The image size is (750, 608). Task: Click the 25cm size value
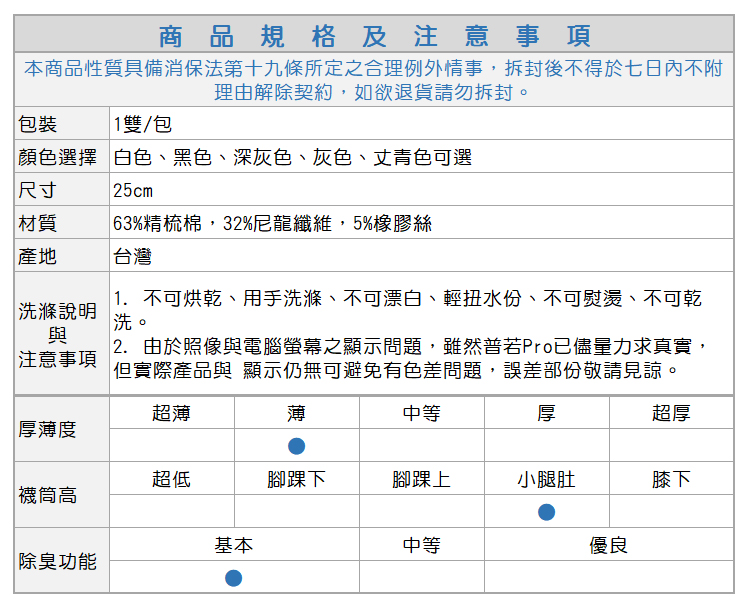click(x=133, y=190)
